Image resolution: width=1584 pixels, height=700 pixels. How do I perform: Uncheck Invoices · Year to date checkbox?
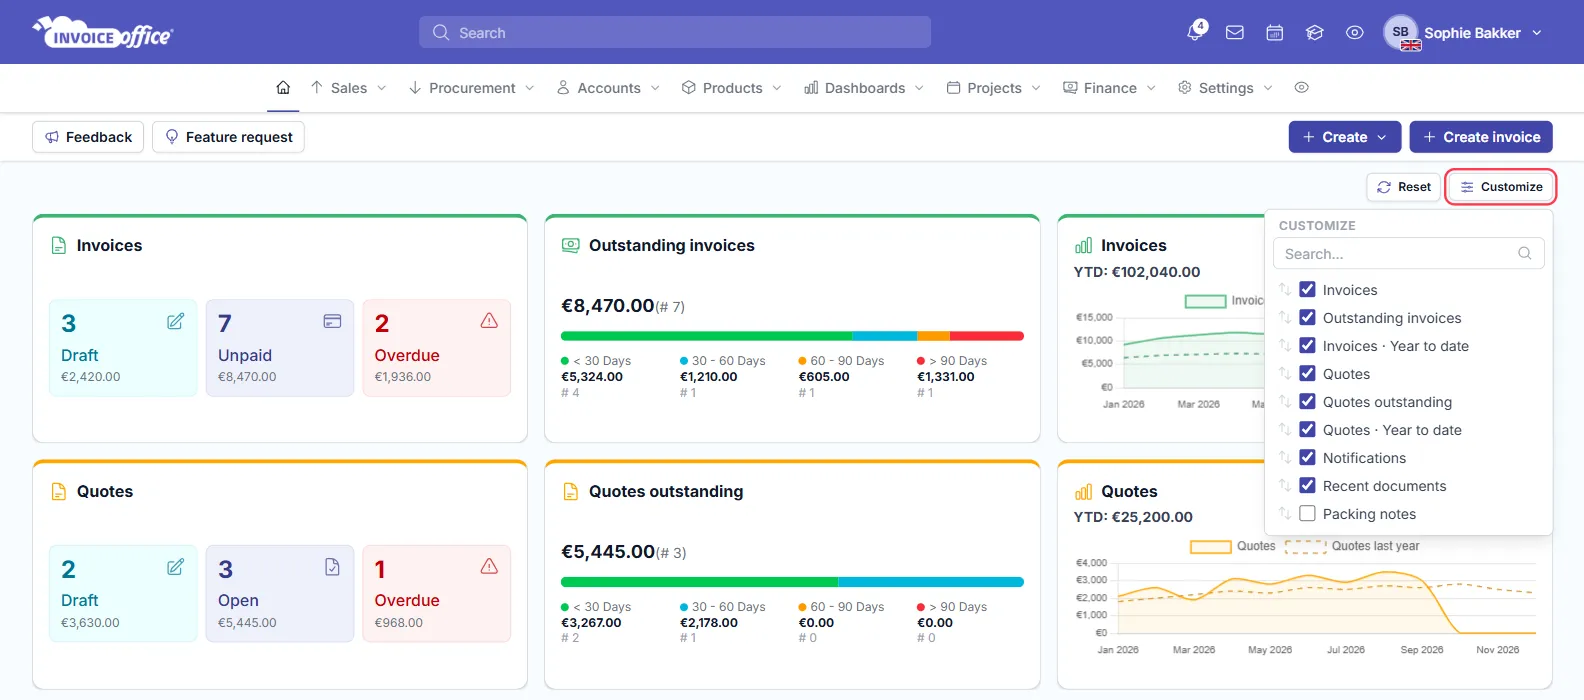click(x=1307, y=346)
